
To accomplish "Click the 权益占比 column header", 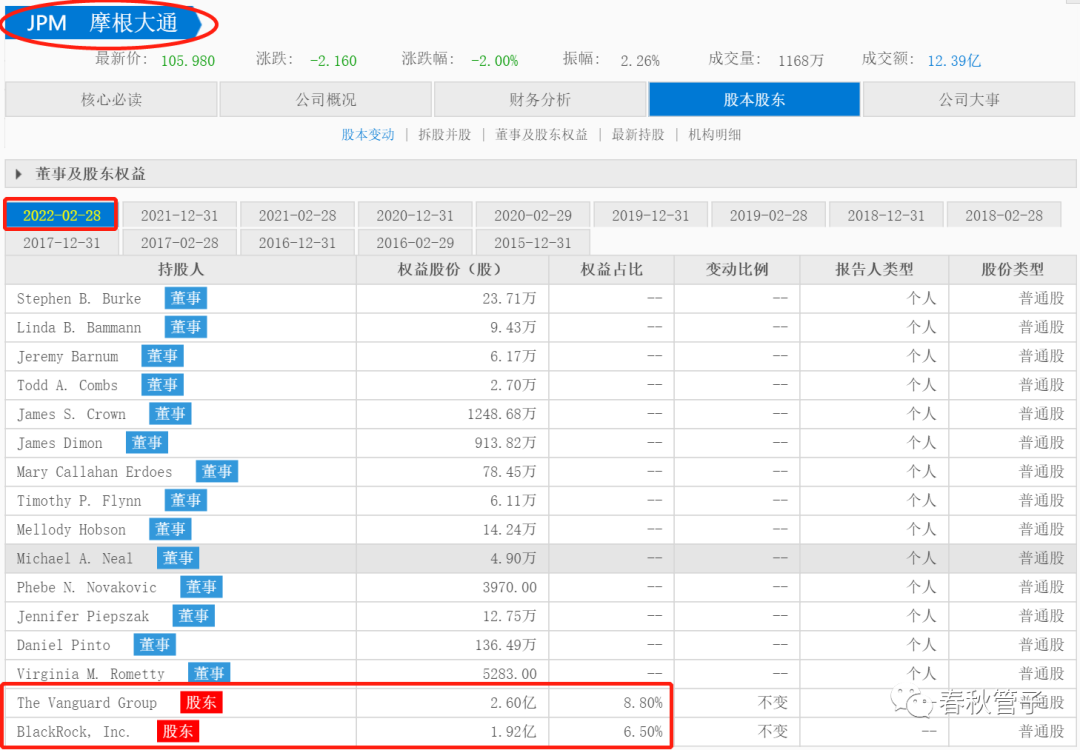I will pos(612,269).
